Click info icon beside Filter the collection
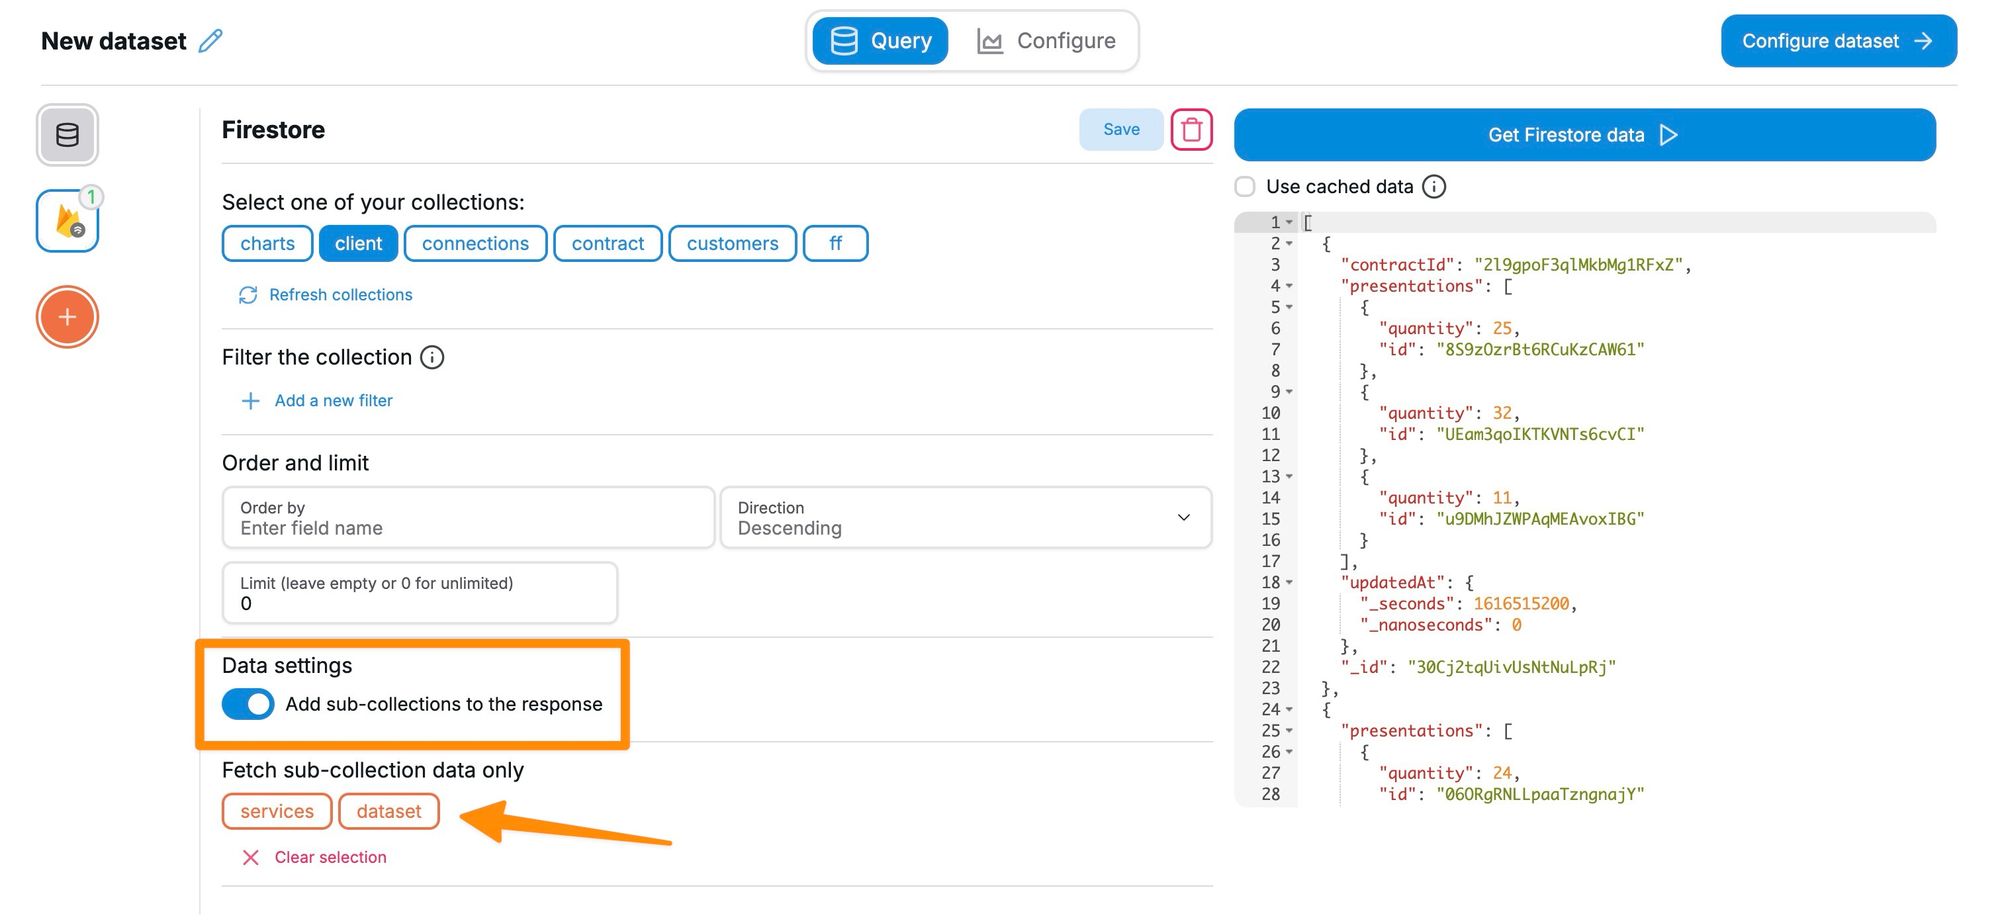Image resolution: width=2000 pixels, height=921 pixels. pos(432,358)
